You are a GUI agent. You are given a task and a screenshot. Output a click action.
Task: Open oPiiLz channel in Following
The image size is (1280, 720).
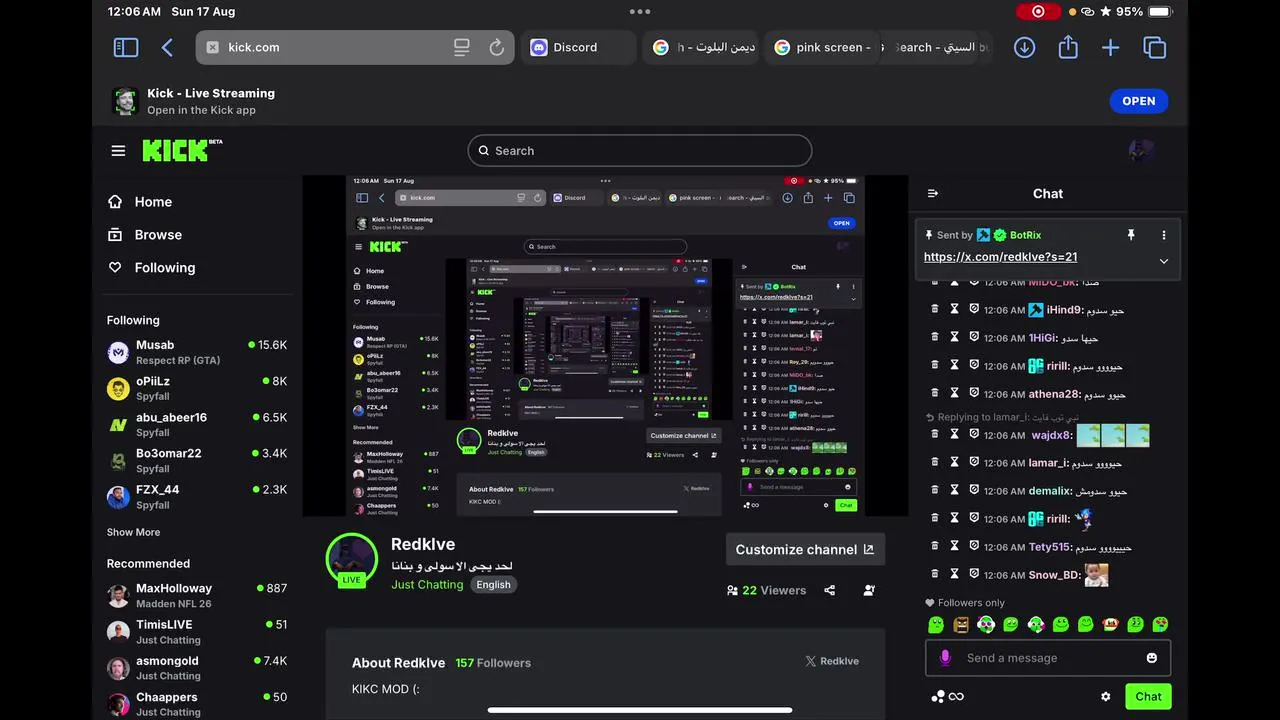196,388
